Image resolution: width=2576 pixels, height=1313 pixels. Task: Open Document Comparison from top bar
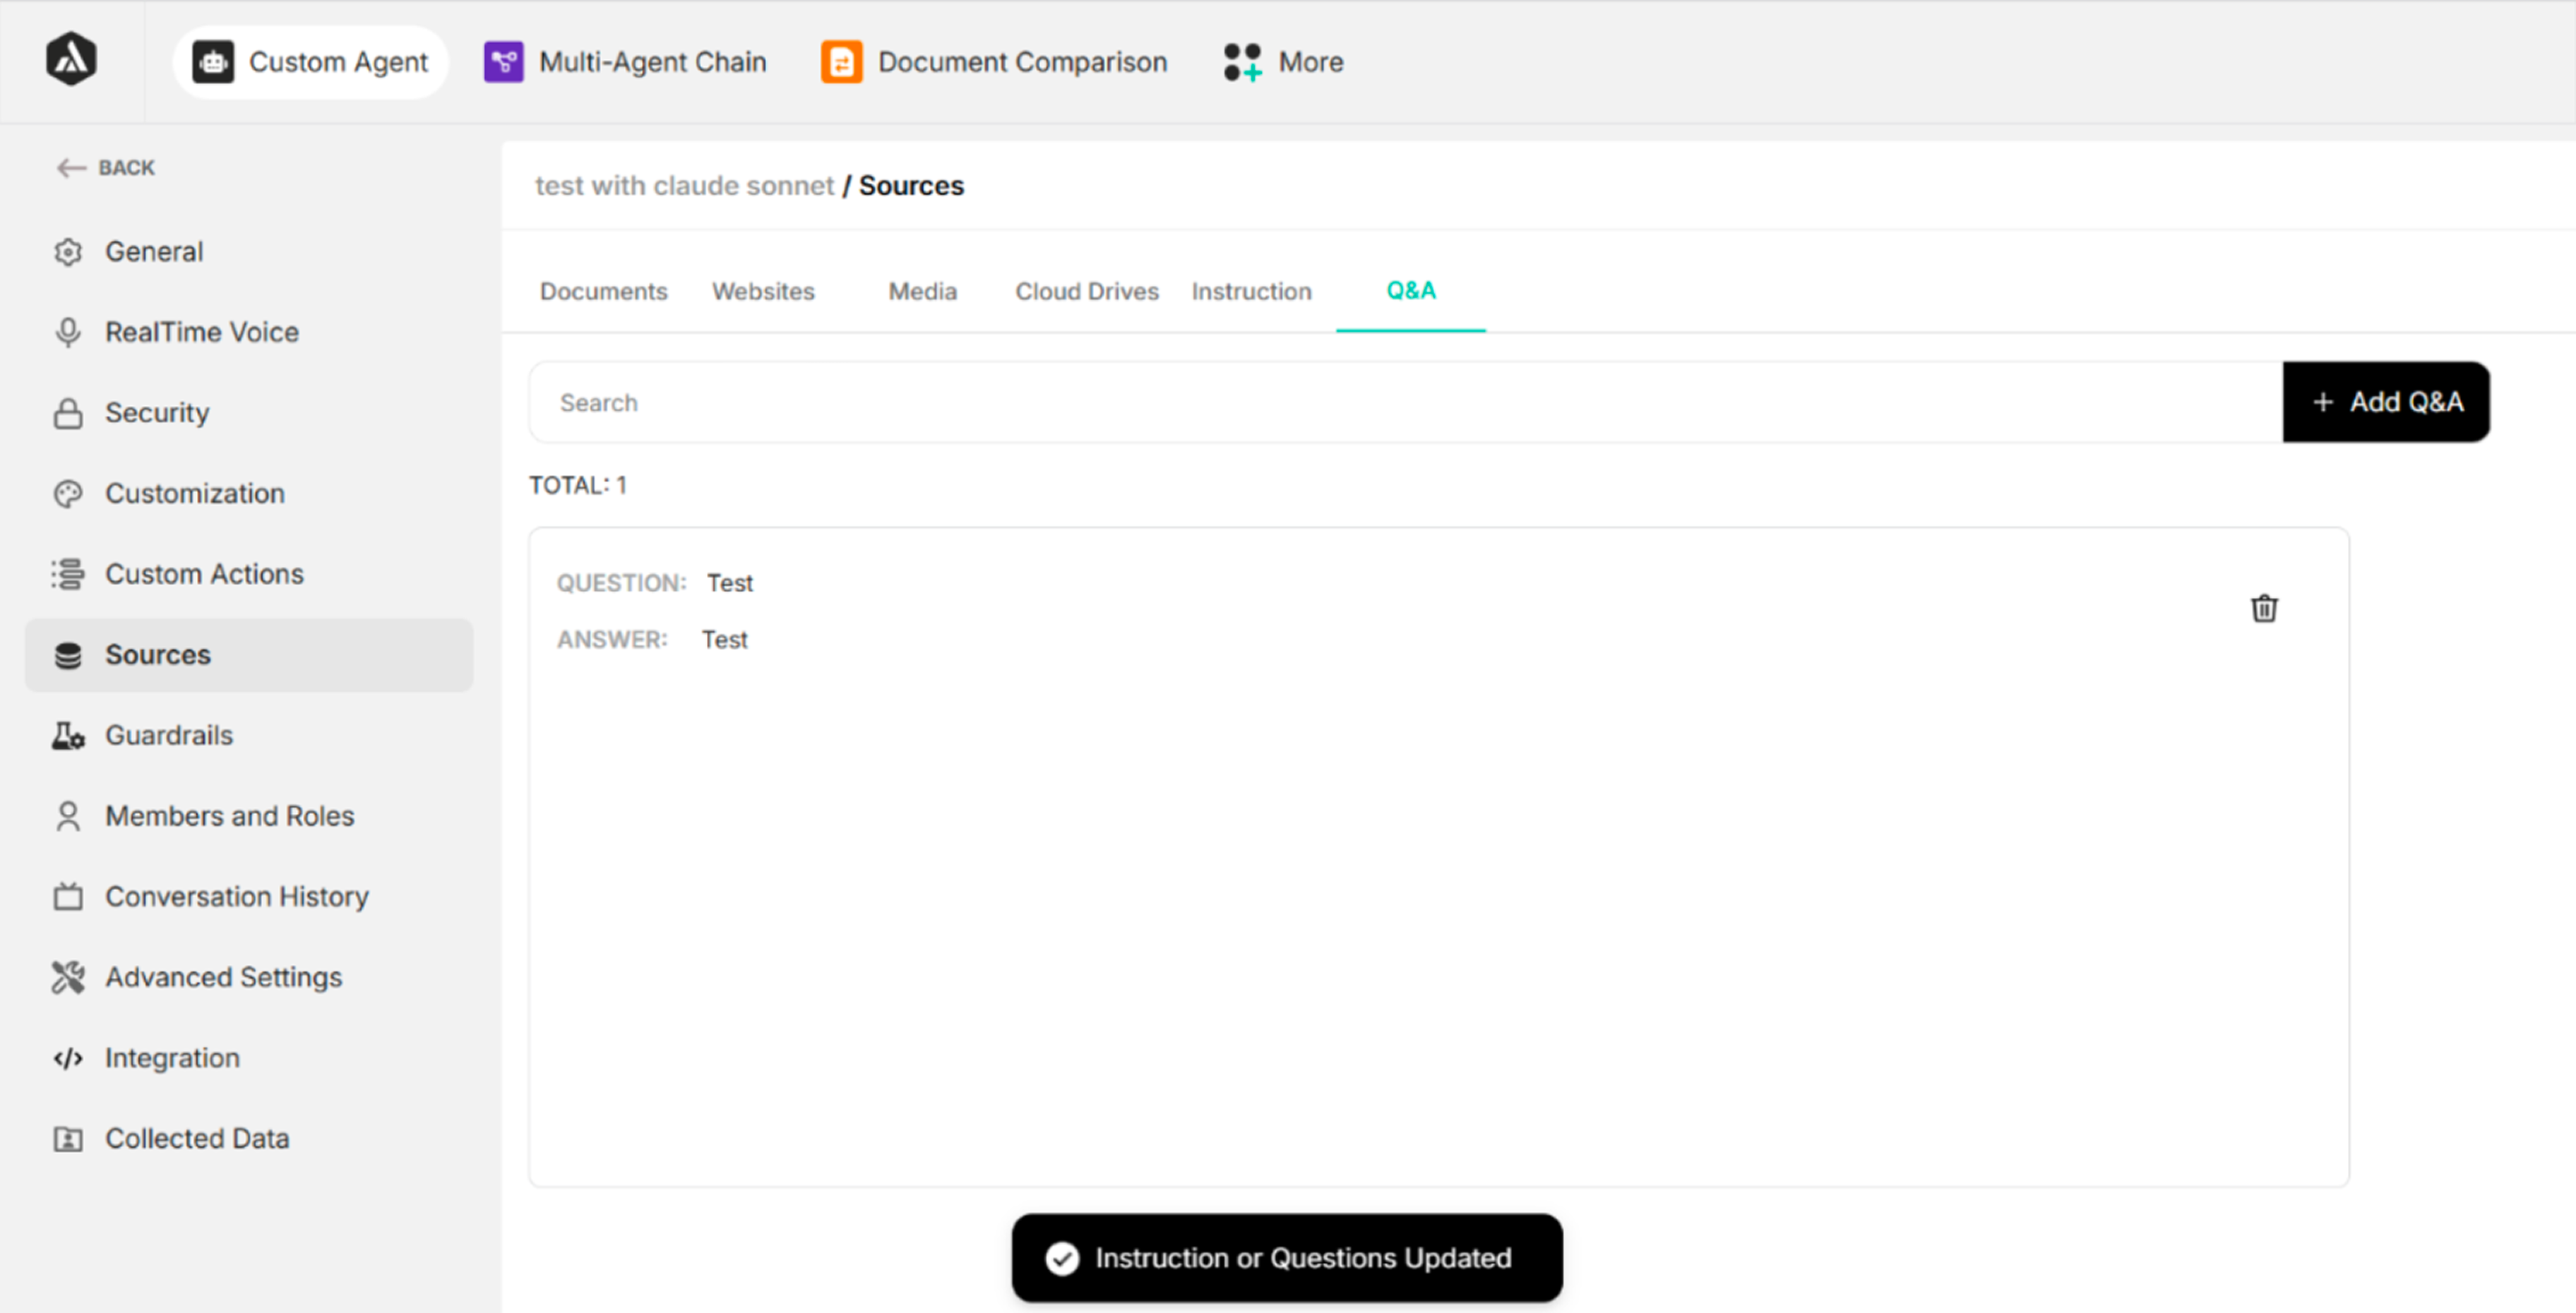pos(995,62)
